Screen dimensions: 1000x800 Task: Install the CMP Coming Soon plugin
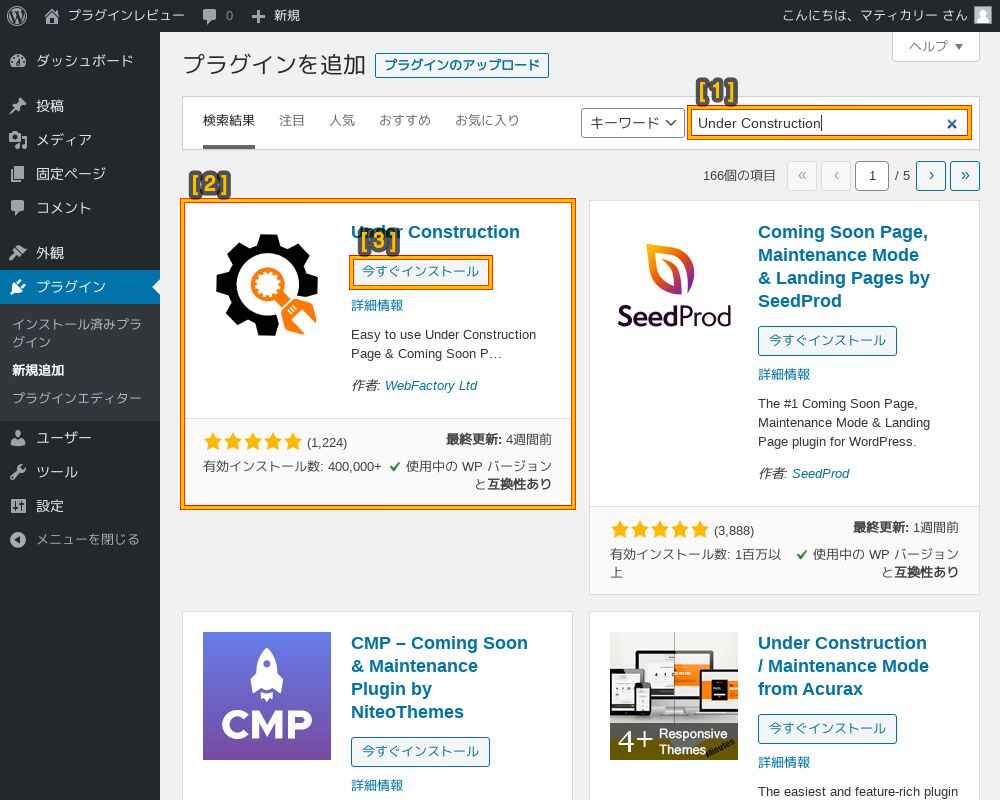click(420, 752)
